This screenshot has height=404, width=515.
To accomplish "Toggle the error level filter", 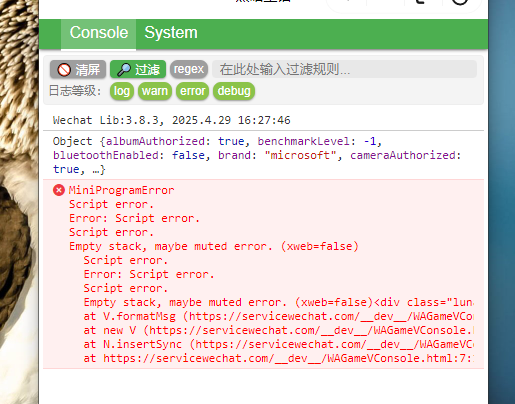I will click(x=192, y=91).
